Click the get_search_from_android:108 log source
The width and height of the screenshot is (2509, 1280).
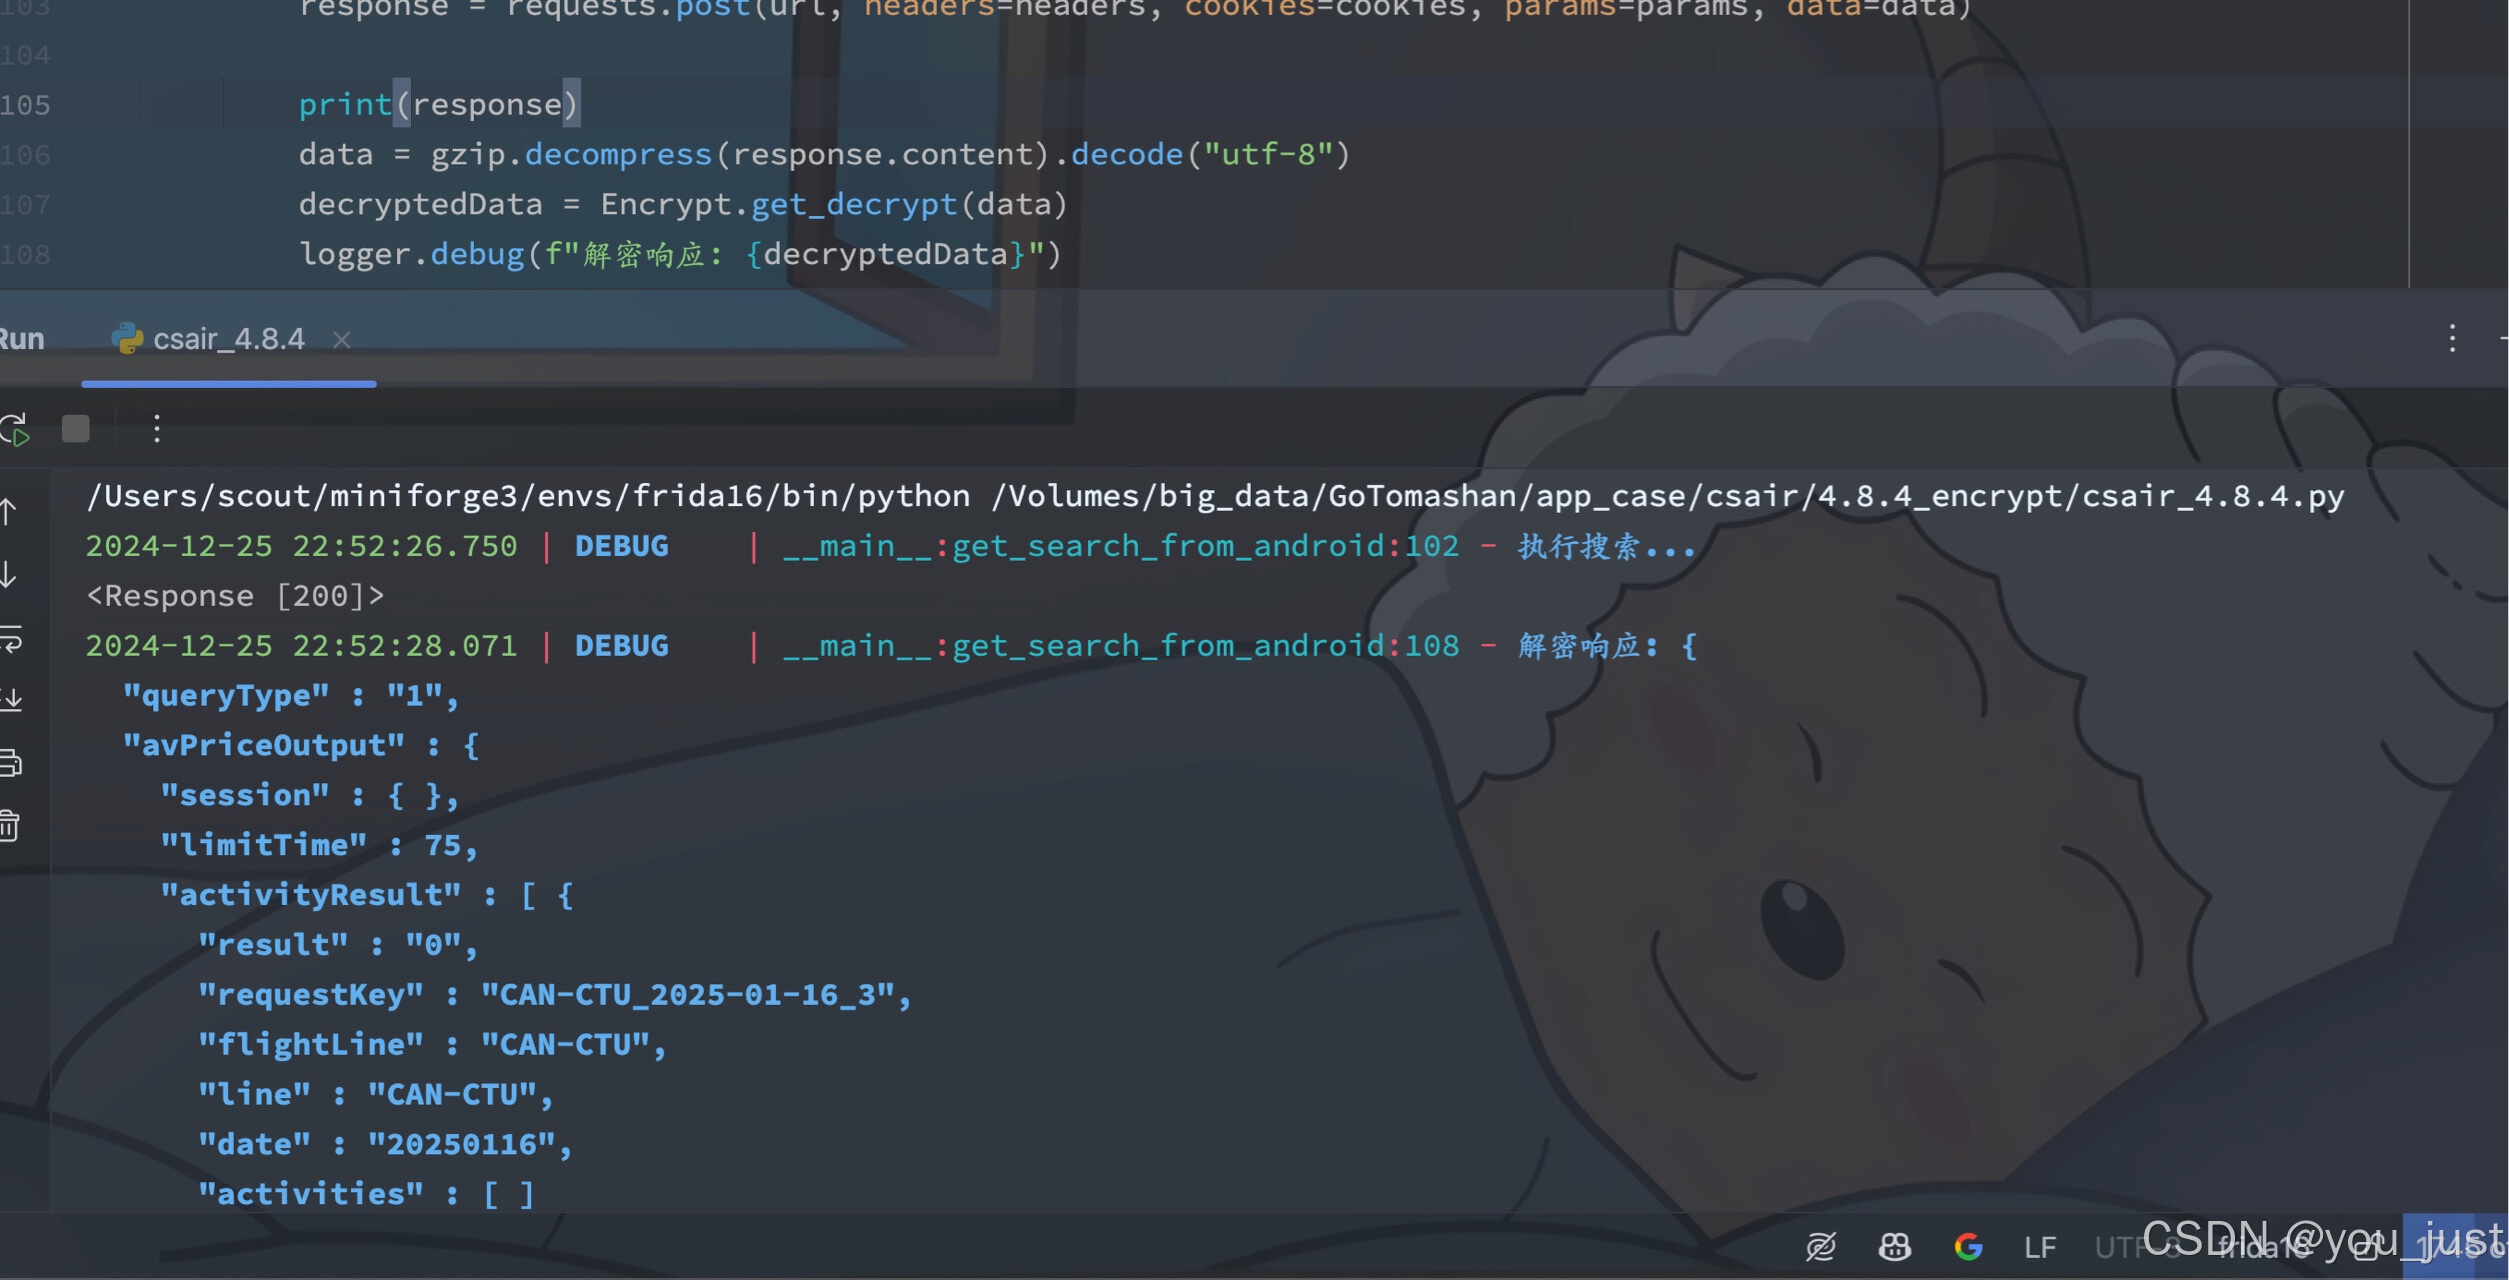point(1204,646)
